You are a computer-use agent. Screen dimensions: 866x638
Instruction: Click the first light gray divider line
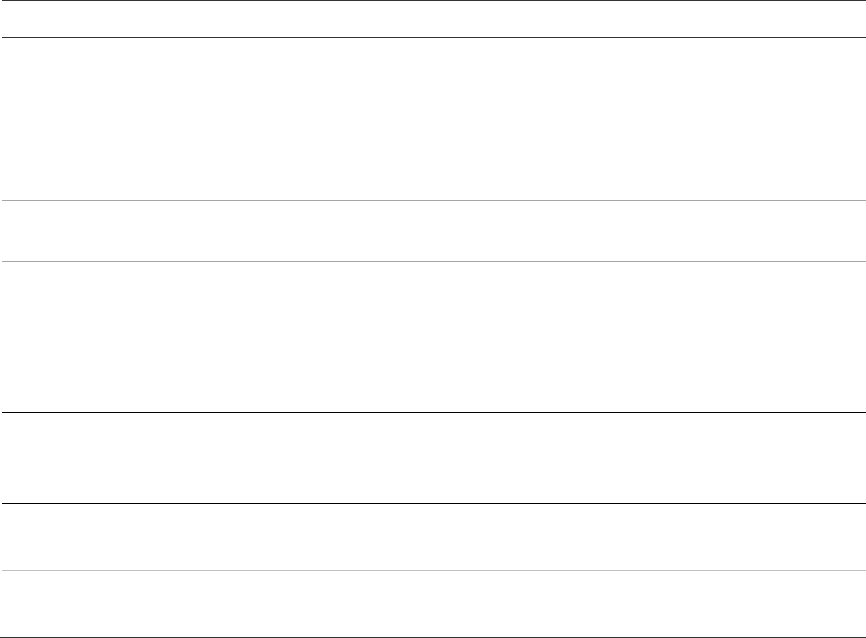coord(433,201)
